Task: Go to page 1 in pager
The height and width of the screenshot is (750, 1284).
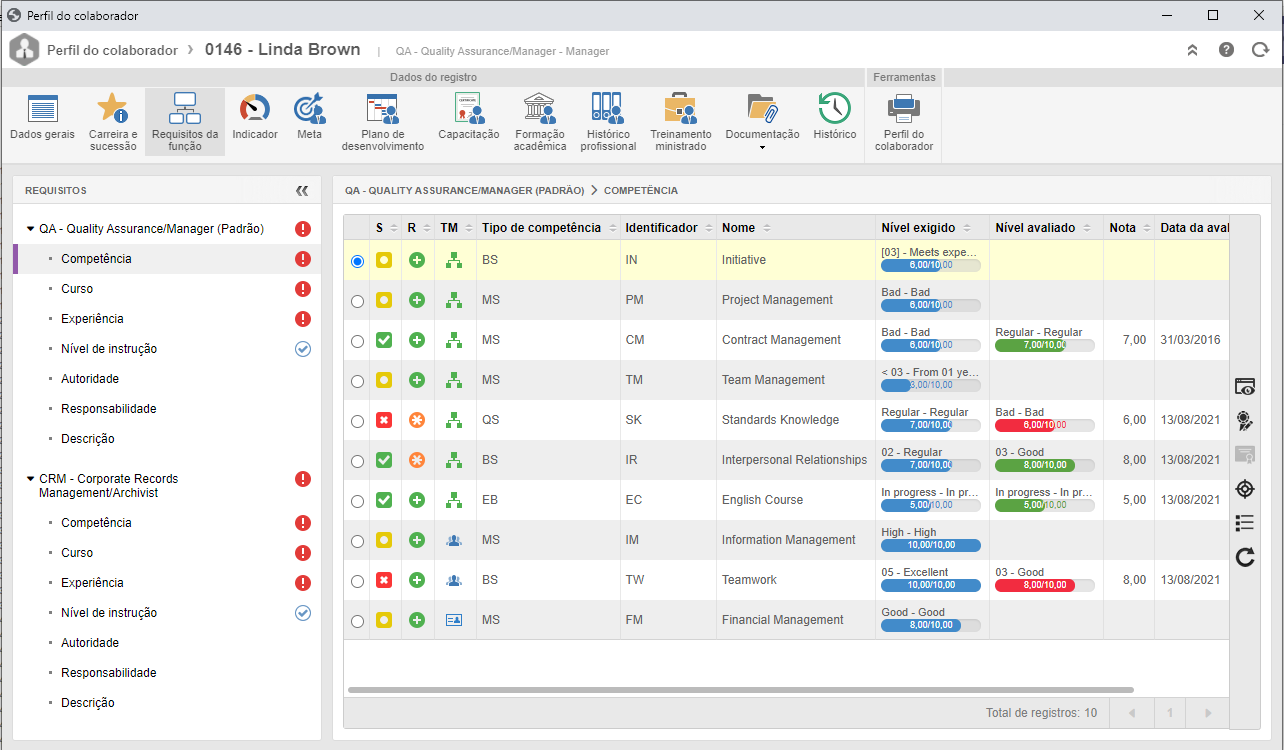Action: (1170, 713)
